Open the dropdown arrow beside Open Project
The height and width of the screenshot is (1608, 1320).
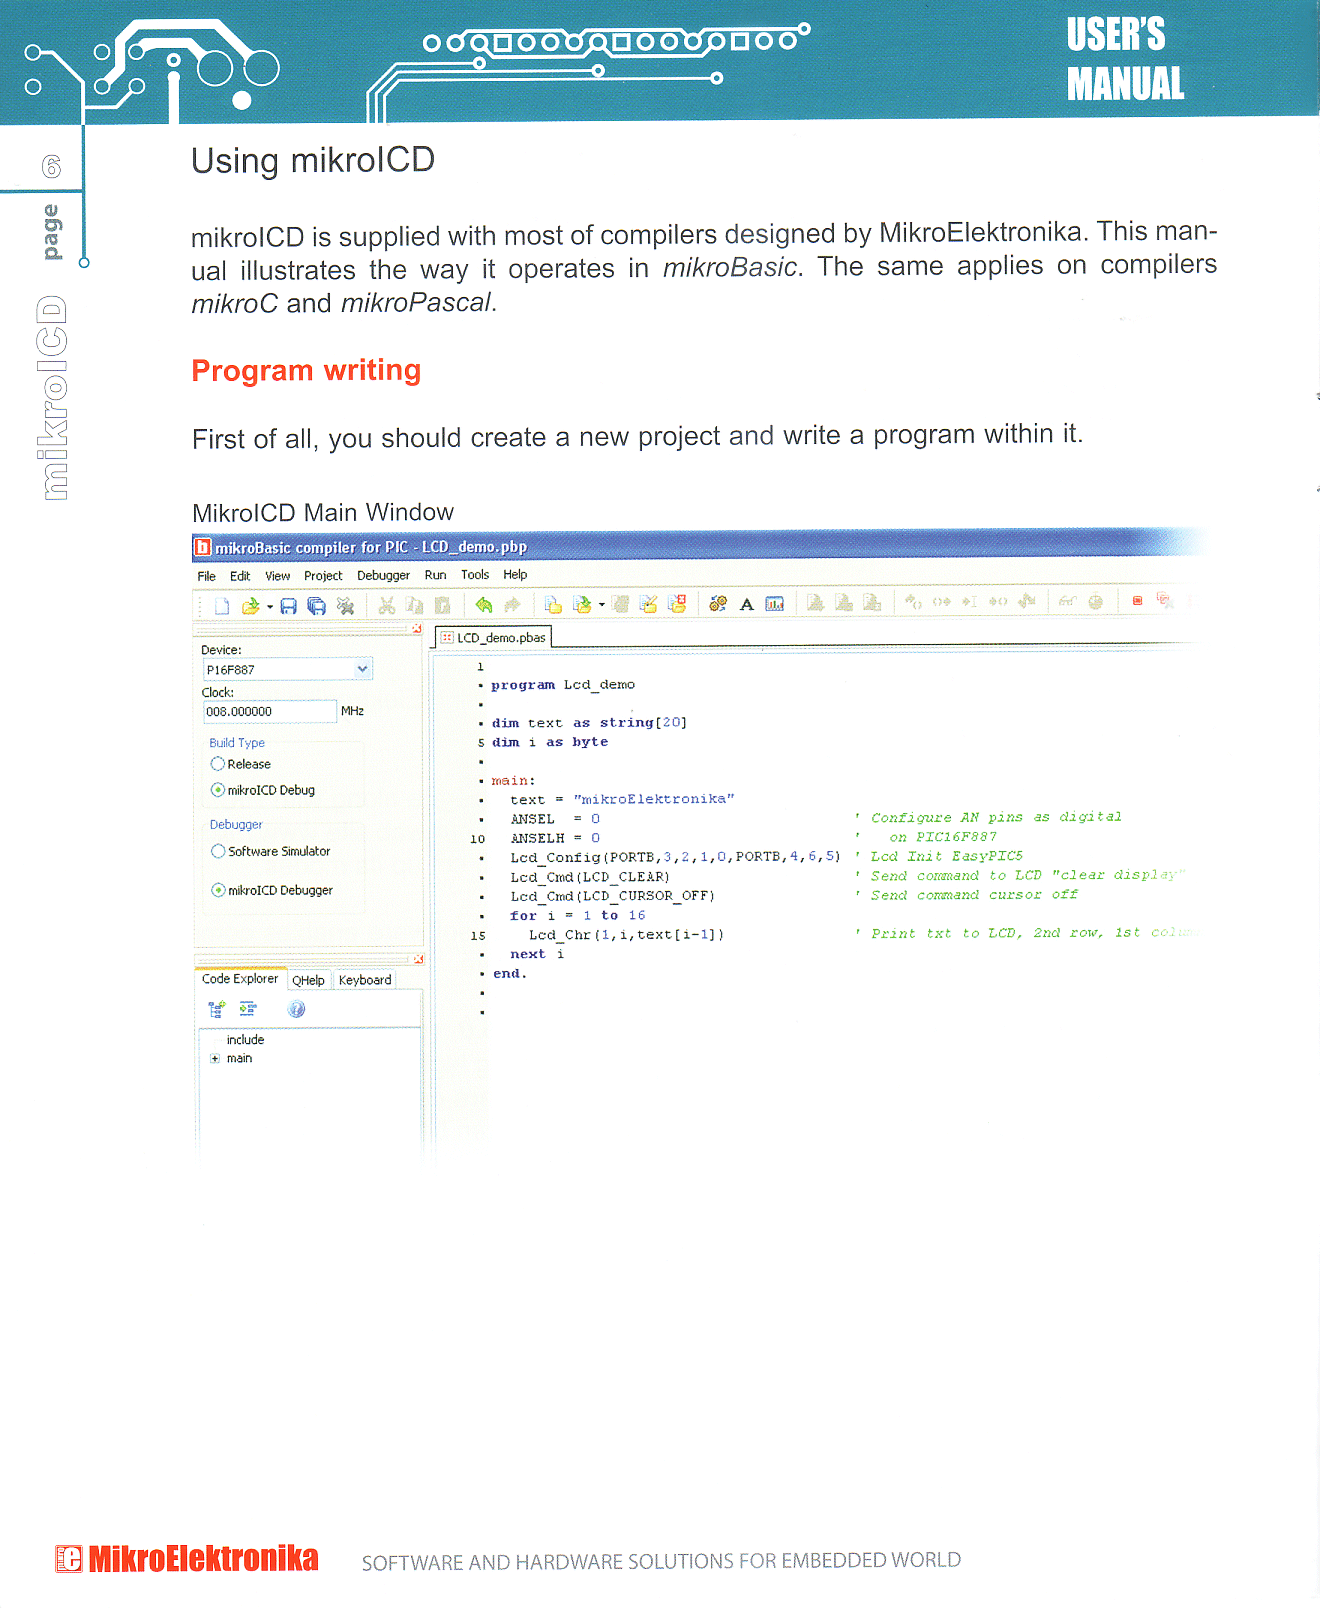601,605
